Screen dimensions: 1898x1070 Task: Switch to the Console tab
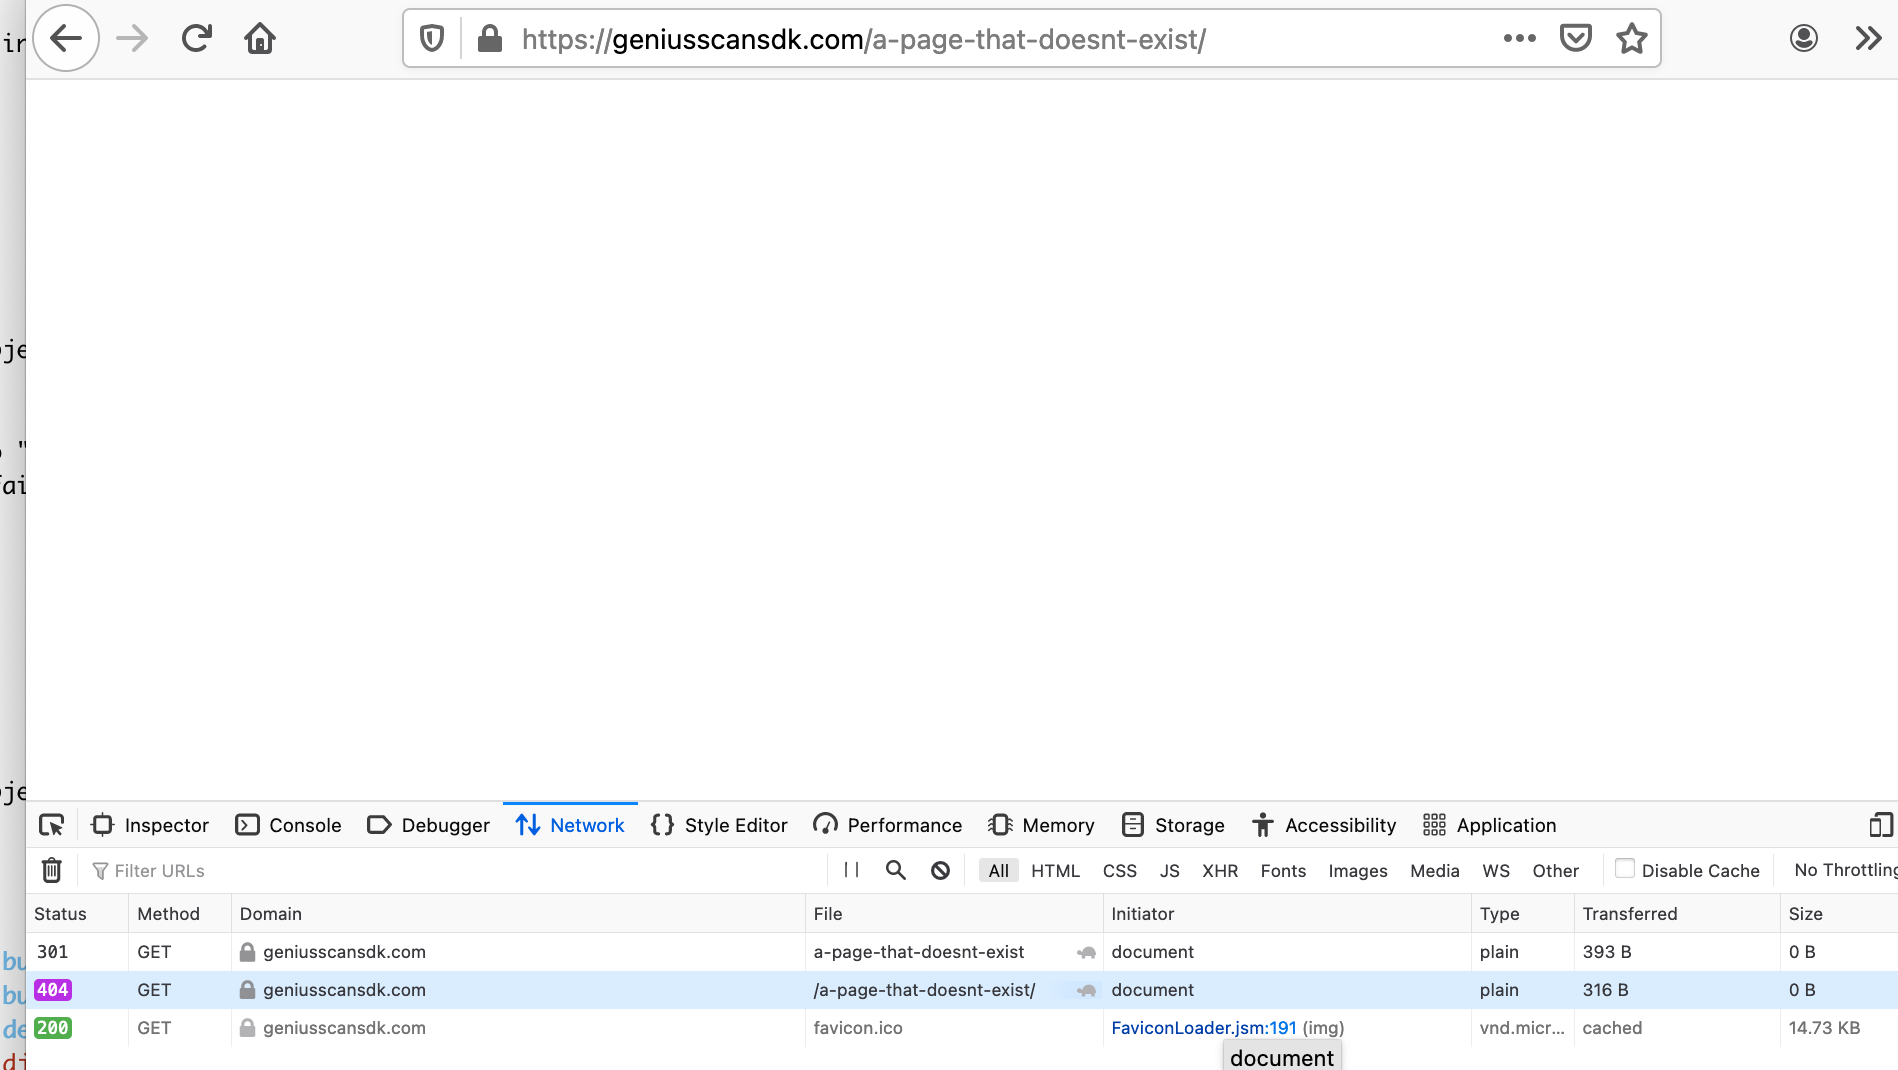(288, 825)
